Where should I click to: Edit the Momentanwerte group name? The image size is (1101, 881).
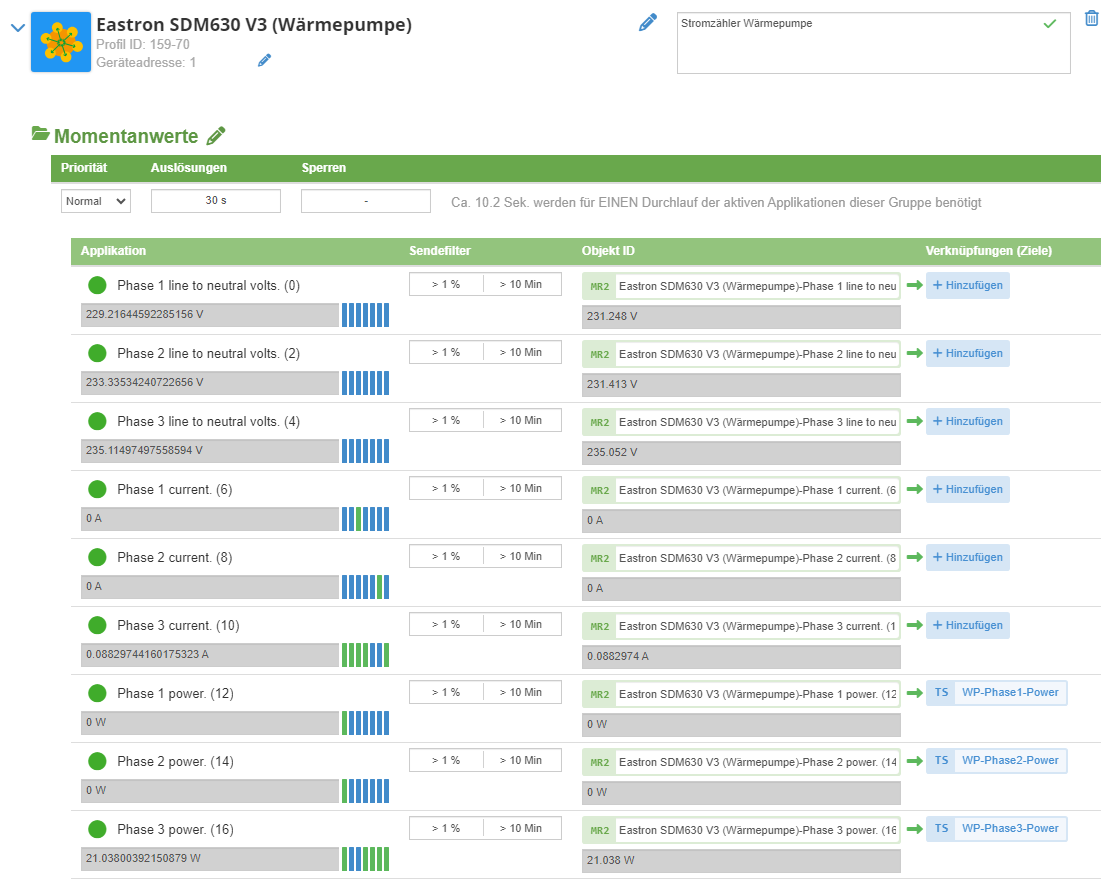point(216,135)
